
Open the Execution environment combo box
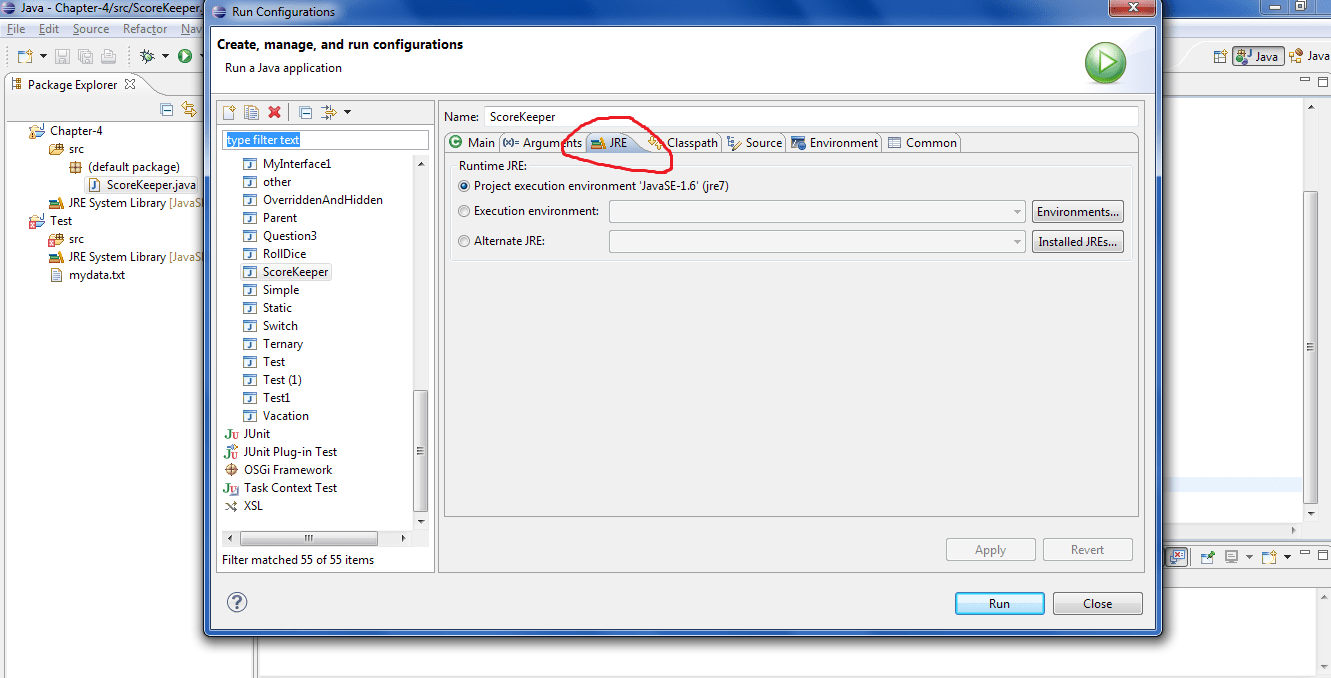[817, 212]
